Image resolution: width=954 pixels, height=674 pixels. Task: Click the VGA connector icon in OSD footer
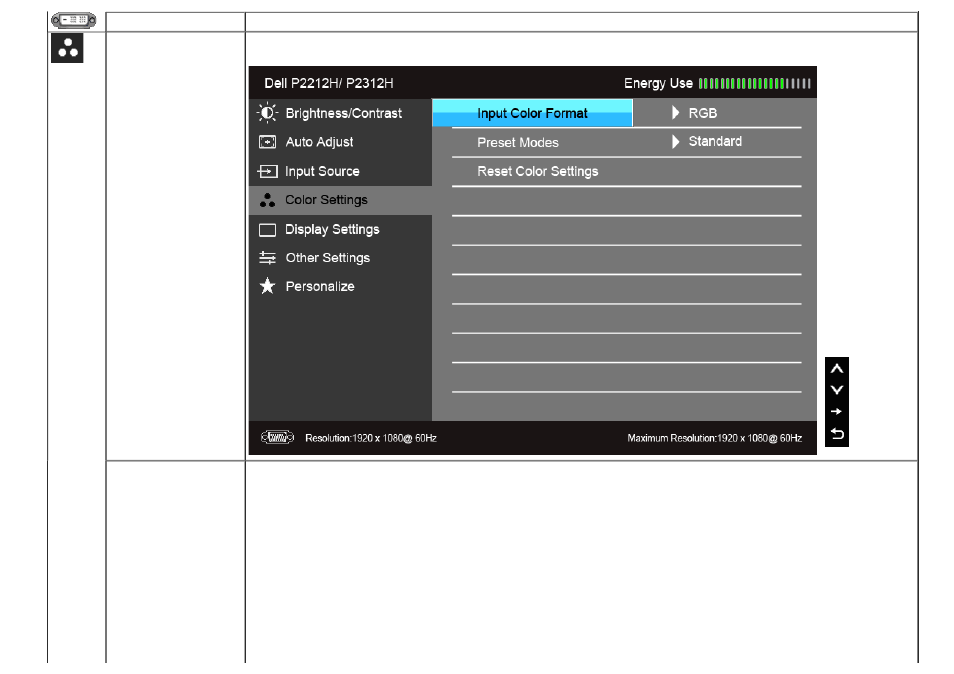(277, 437)
